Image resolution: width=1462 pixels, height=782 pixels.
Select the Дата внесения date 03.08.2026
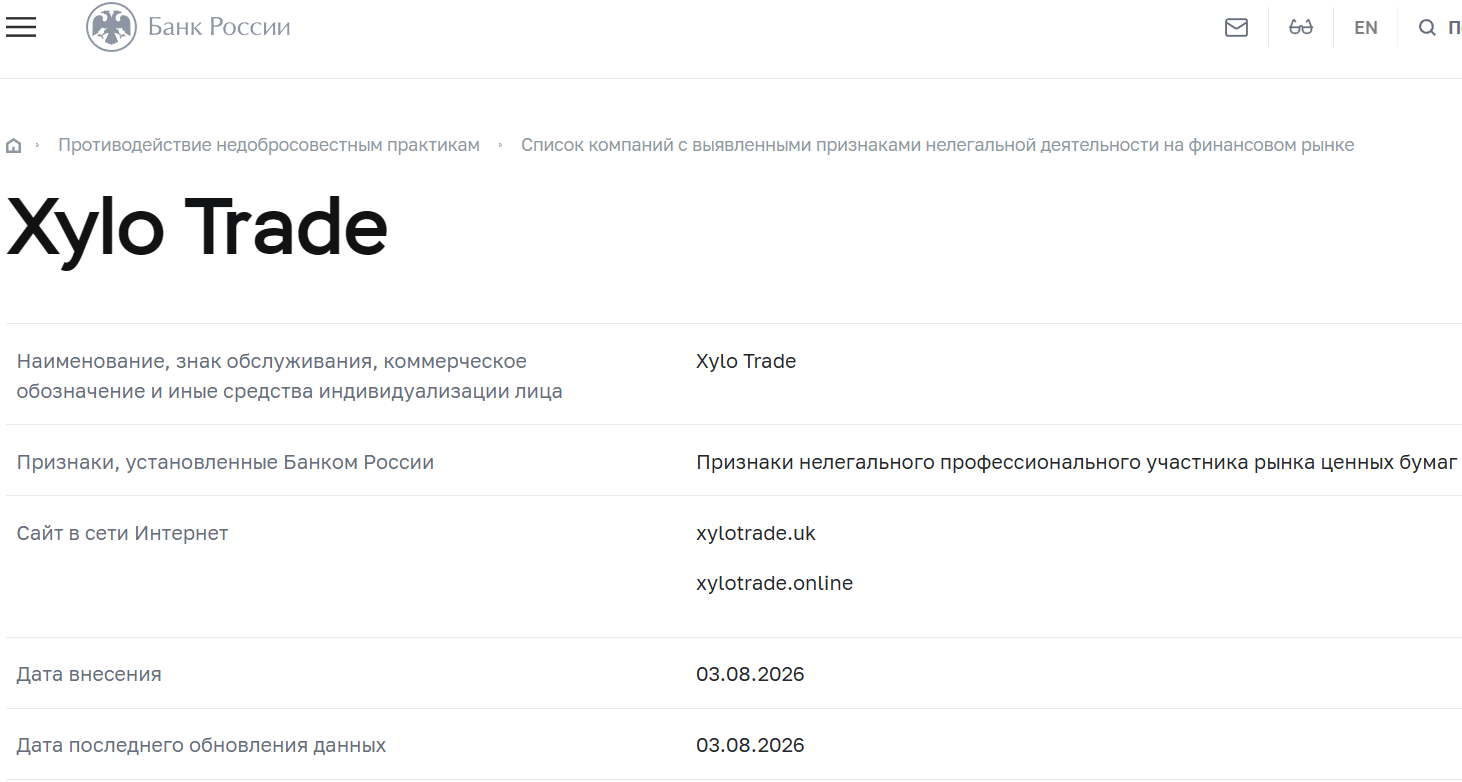pos(750,674)
